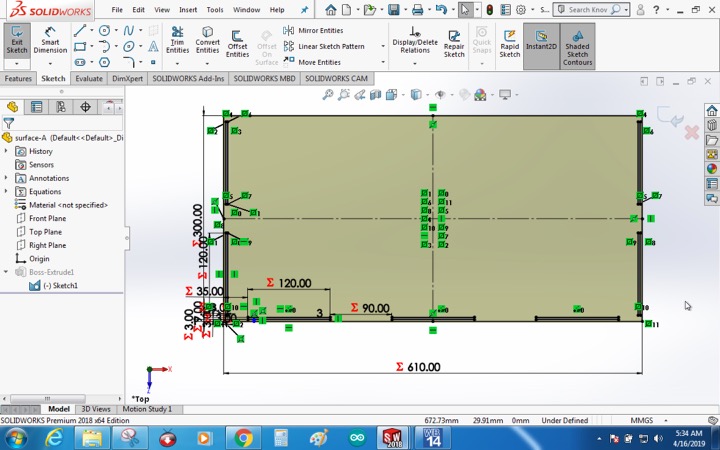This screenshot has width=720, height=450.
Task: Click in the Search Knowledge Base field
Action: tap(587, 10)
